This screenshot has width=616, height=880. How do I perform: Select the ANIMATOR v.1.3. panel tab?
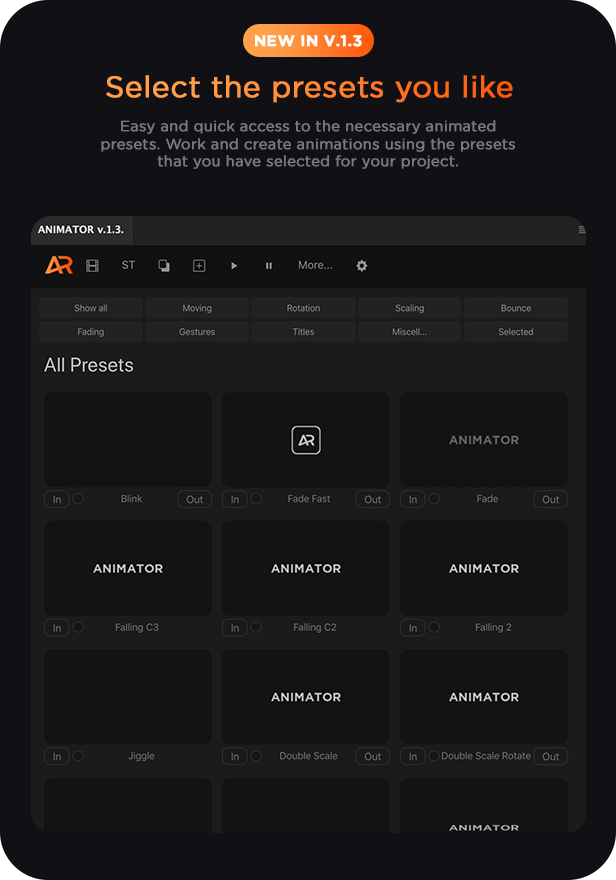point(81,230)
